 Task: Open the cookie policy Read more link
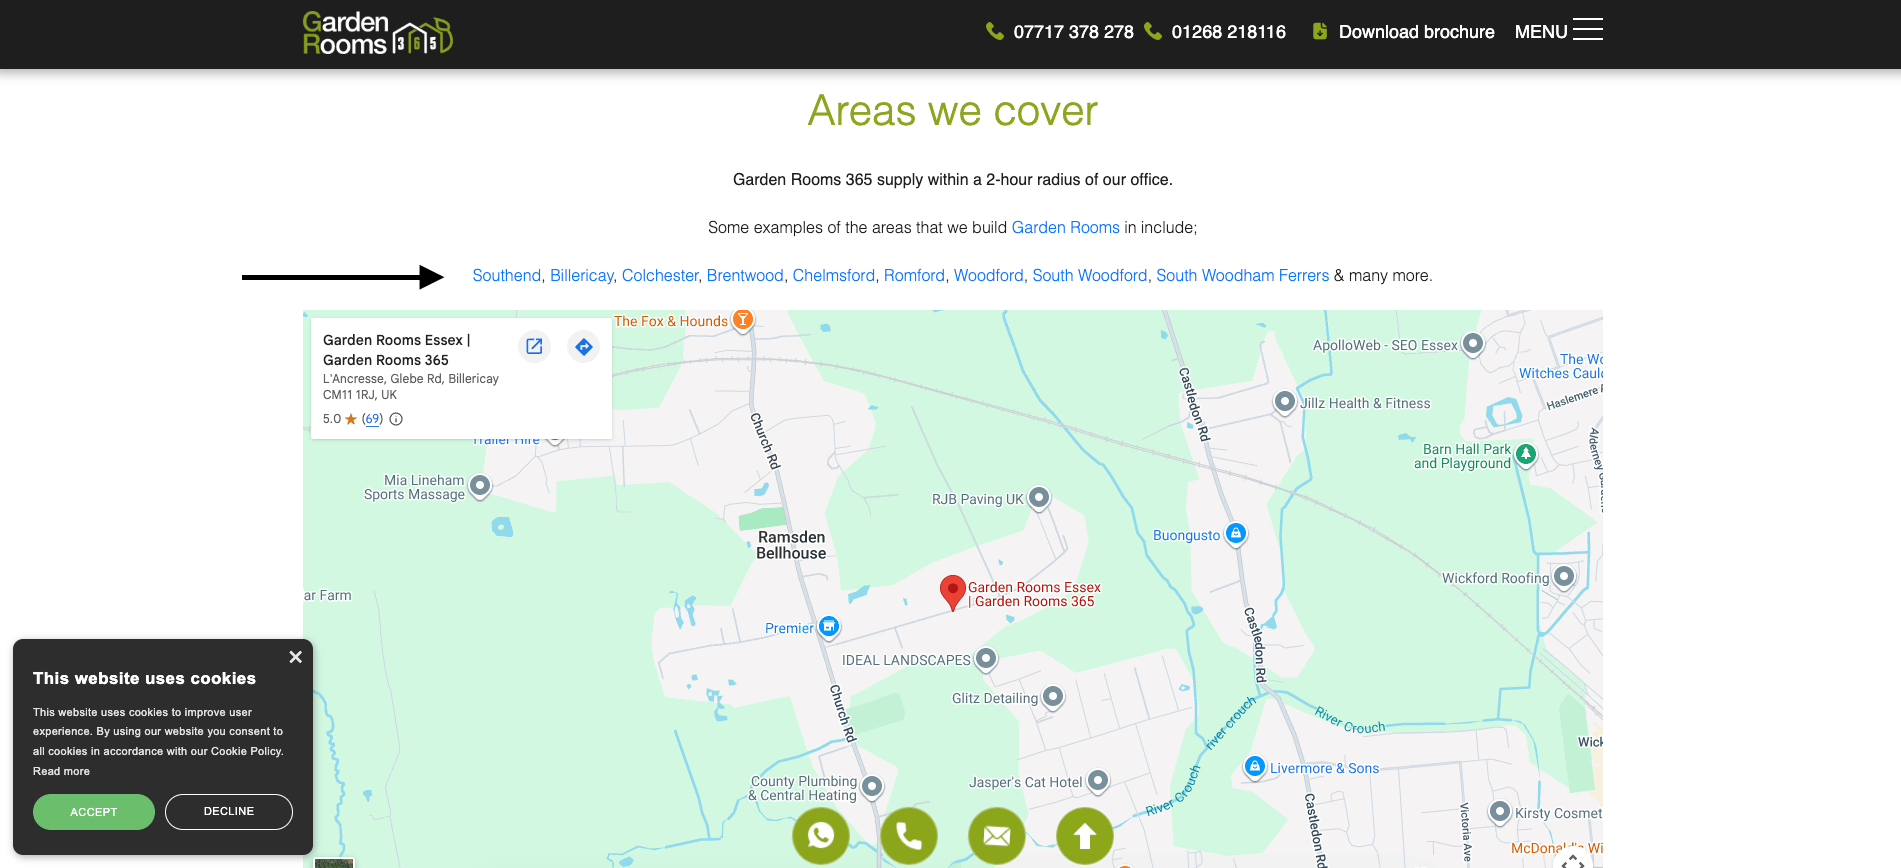[x=61, y=771]
